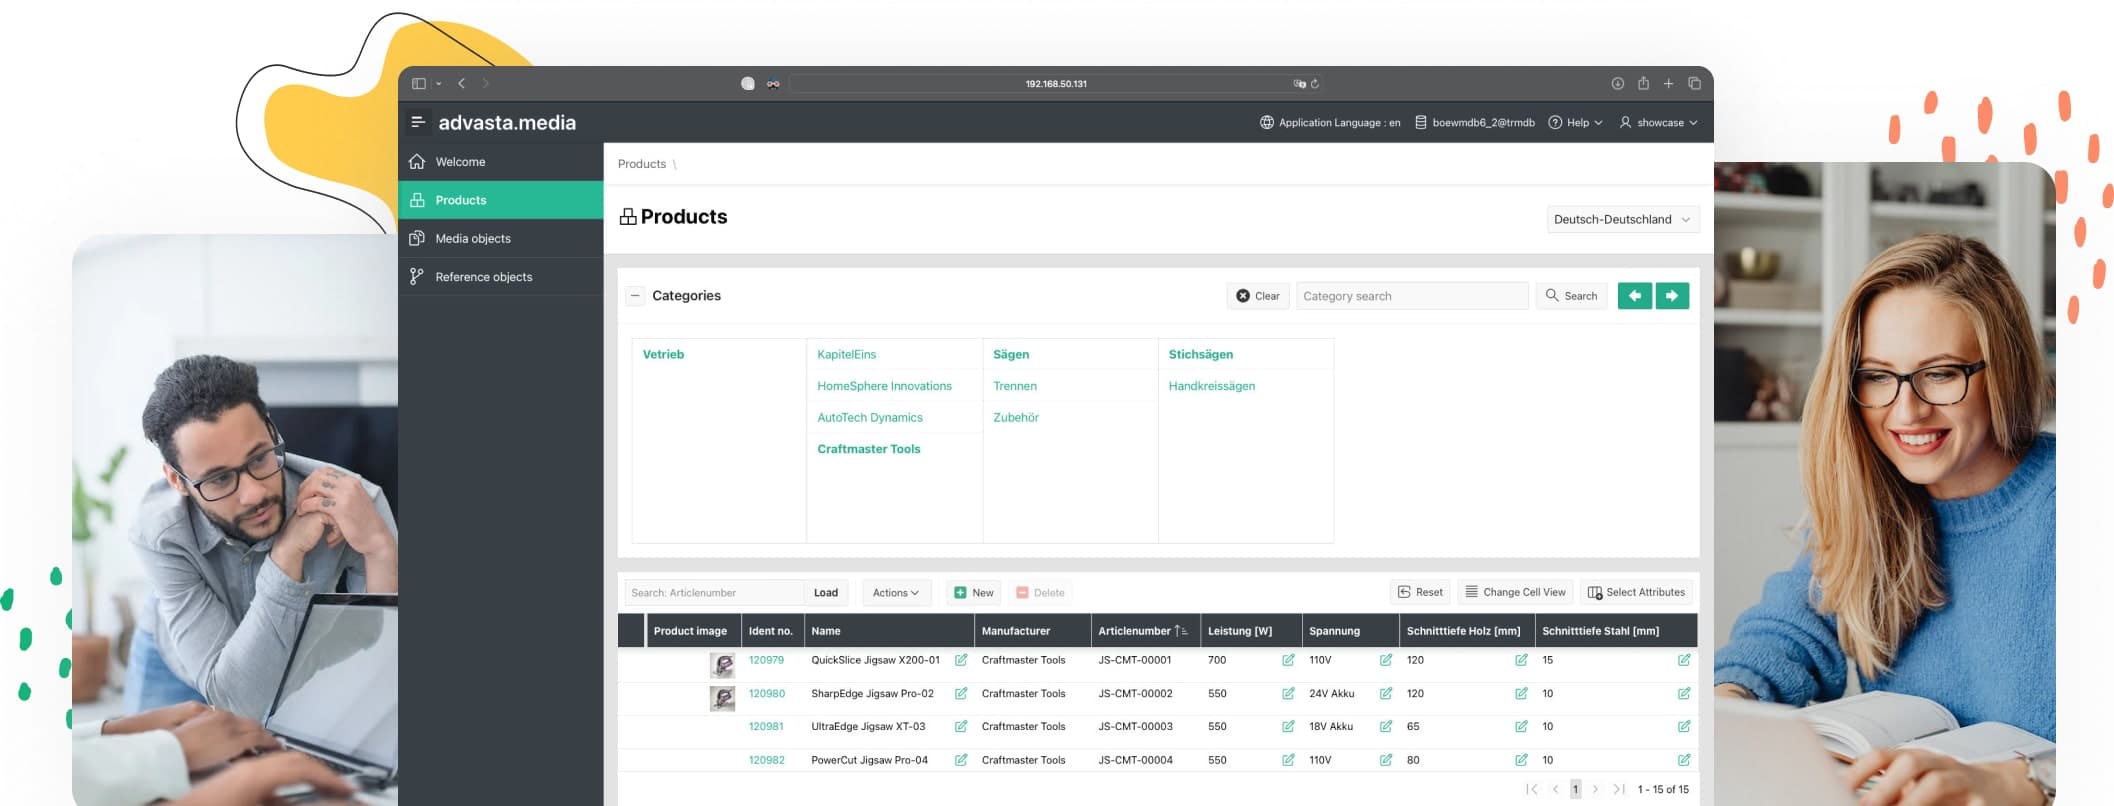The image size is (2114, 806).
Task: Show the browser tab overview icon
Action: point(1694,84)
